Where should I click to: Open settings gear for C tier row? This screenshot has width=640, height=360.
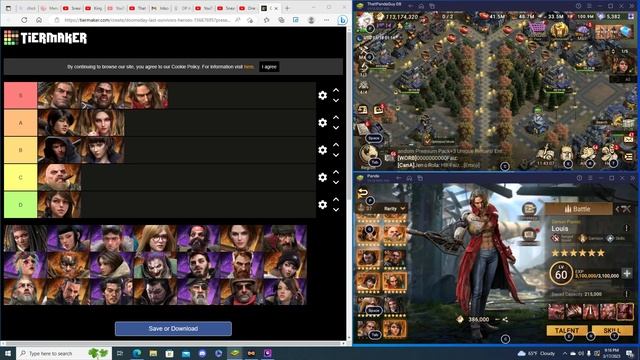pyautogui.click(x=322, y=177)
